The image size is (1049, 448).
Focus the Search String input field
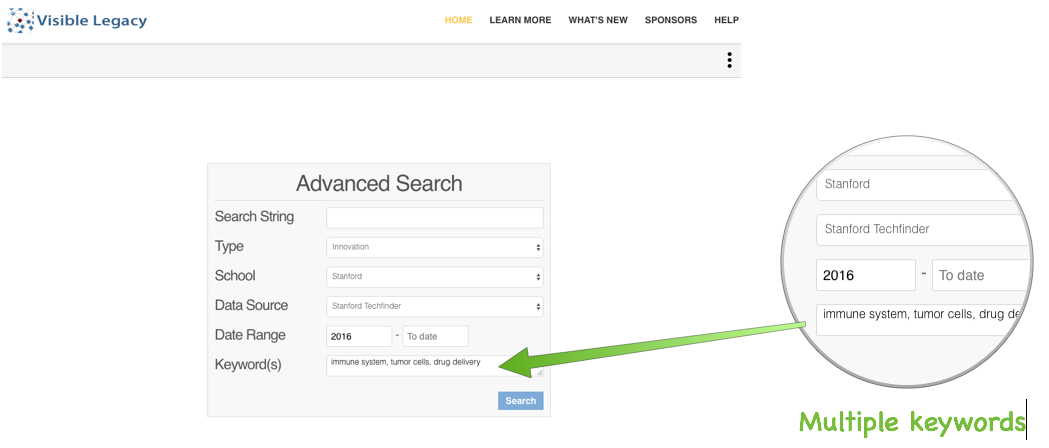click(x=435, y=218)
